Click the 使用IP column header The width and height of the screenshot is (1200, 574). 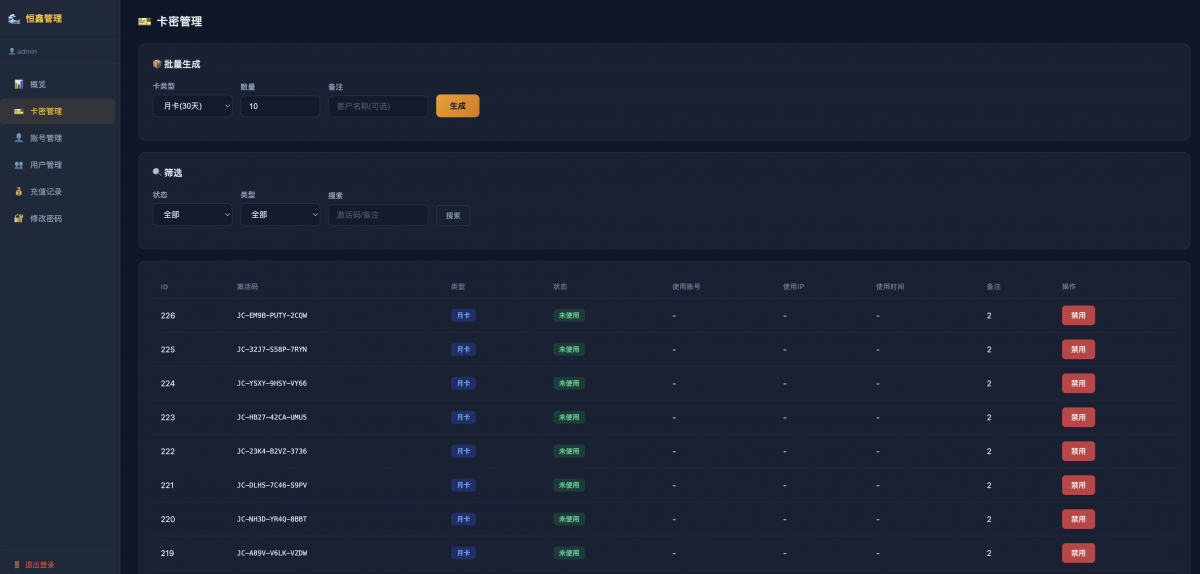pyautogui.click(x=793, y=287)
